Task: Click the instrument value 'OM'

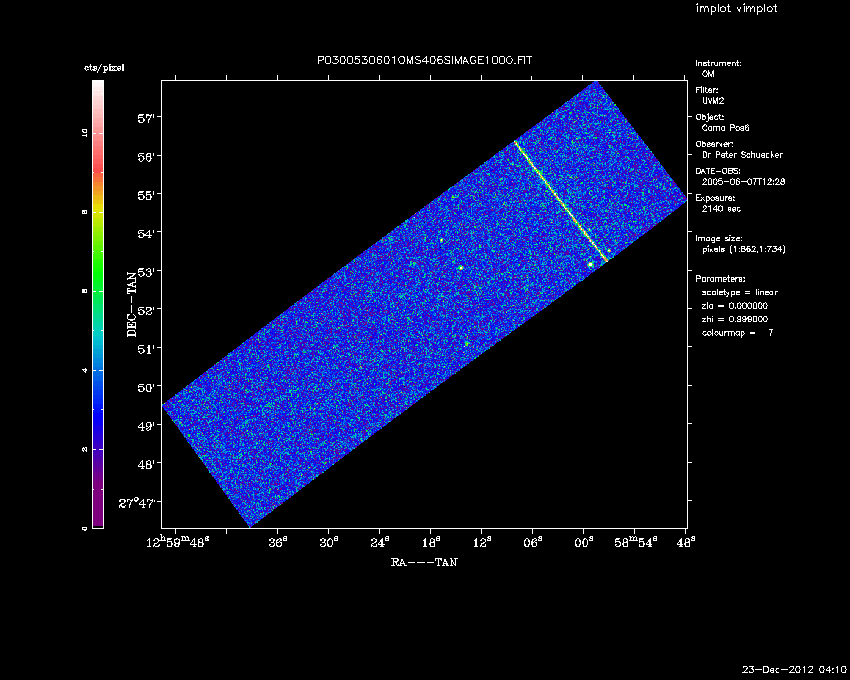Action: pos(708,74)
